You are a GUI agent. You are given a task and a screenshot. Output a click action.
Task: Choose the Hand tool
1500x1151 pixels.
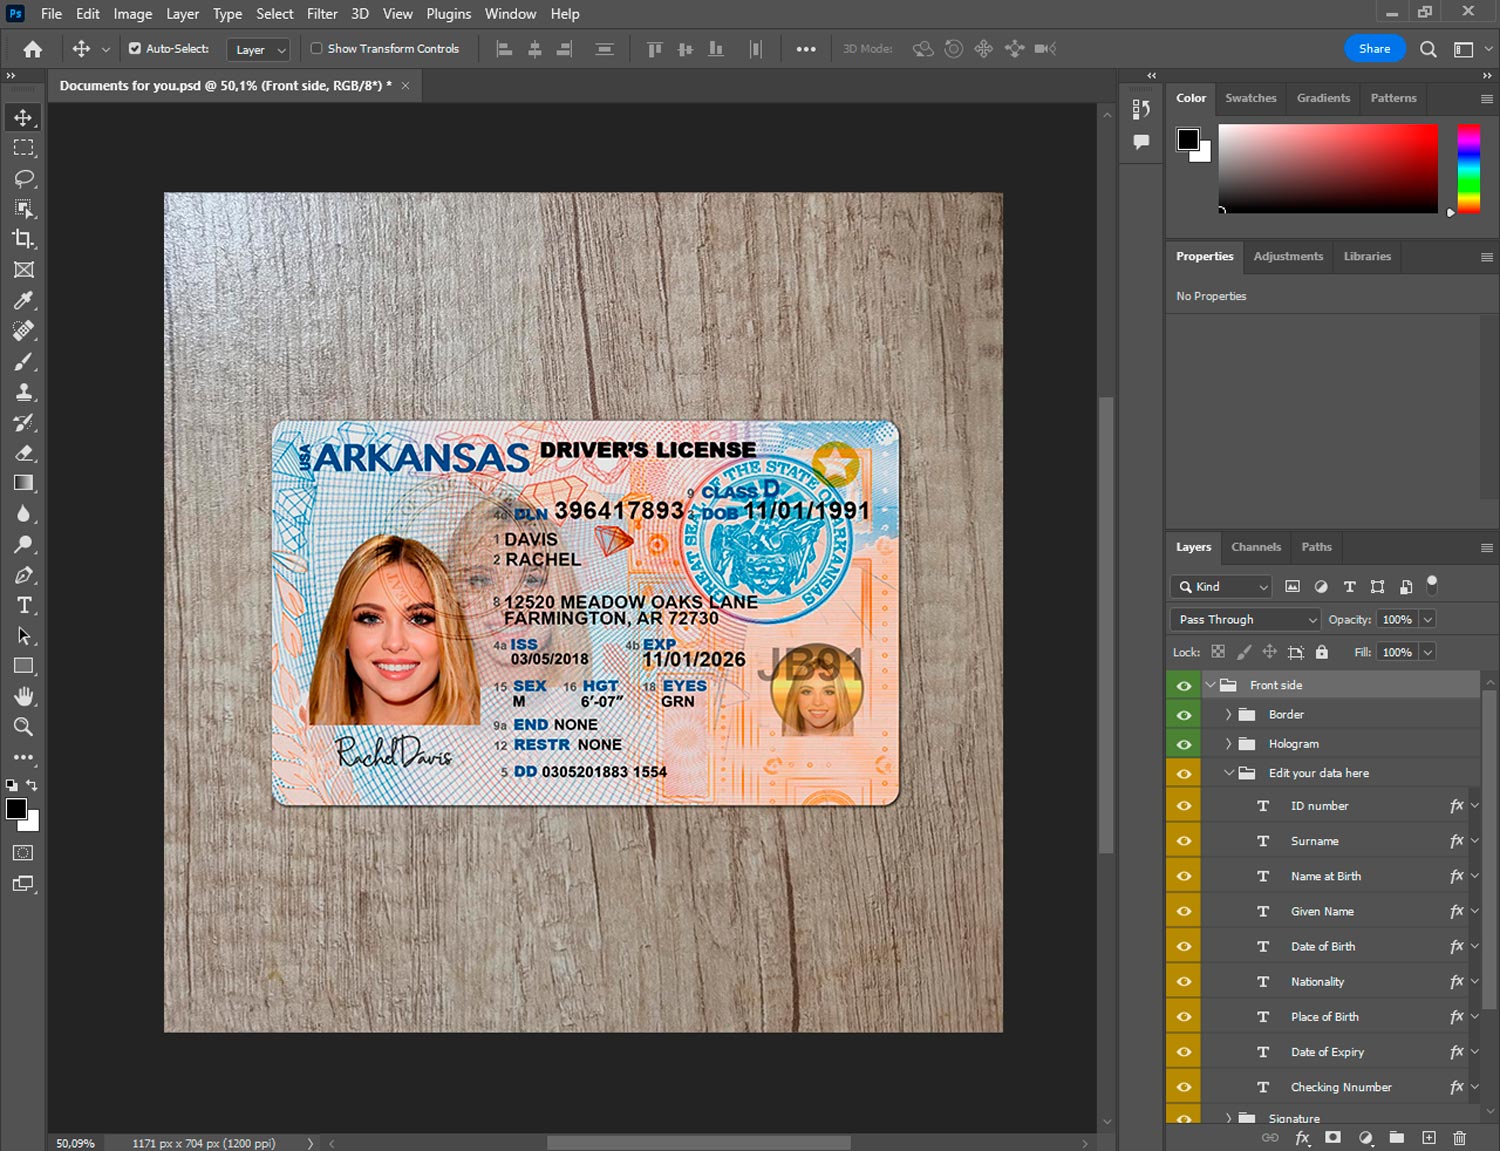click(x=24, y=696)
